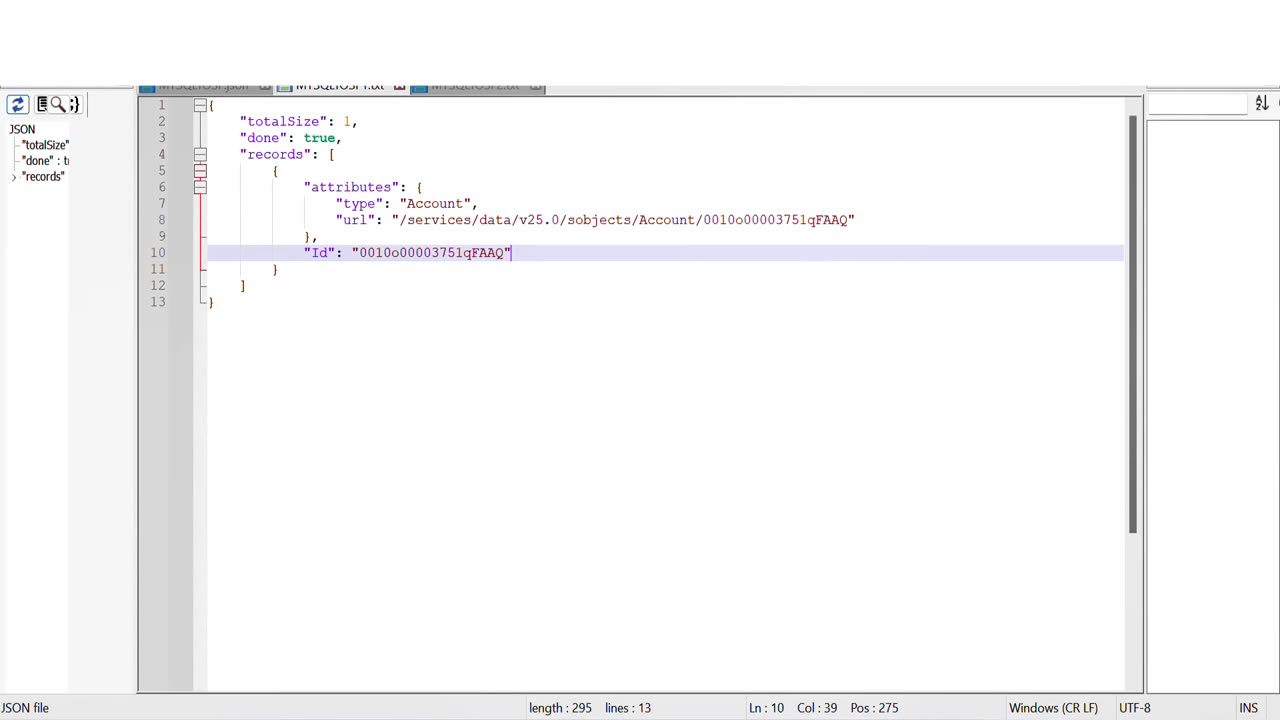
Task: Click "lines : 13" in status bar
Action: point(628,708)
